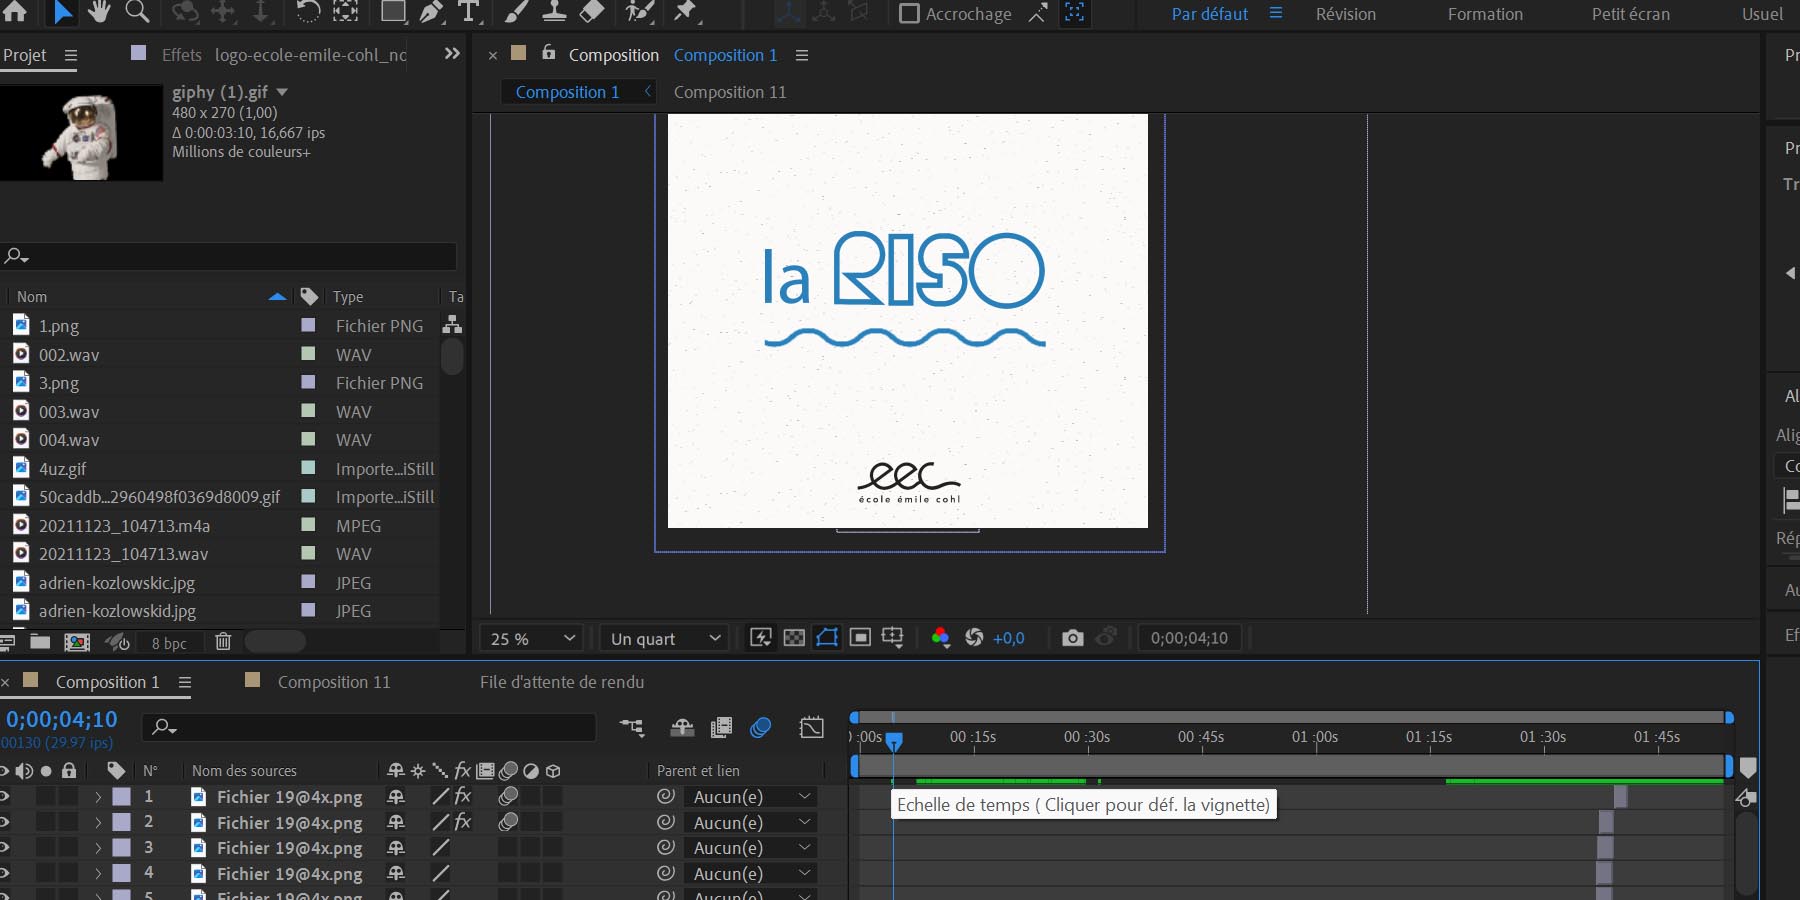This screenshot has height=900, width=1800.
Task: Expand layer 1 properties
Action: point(98,797)
